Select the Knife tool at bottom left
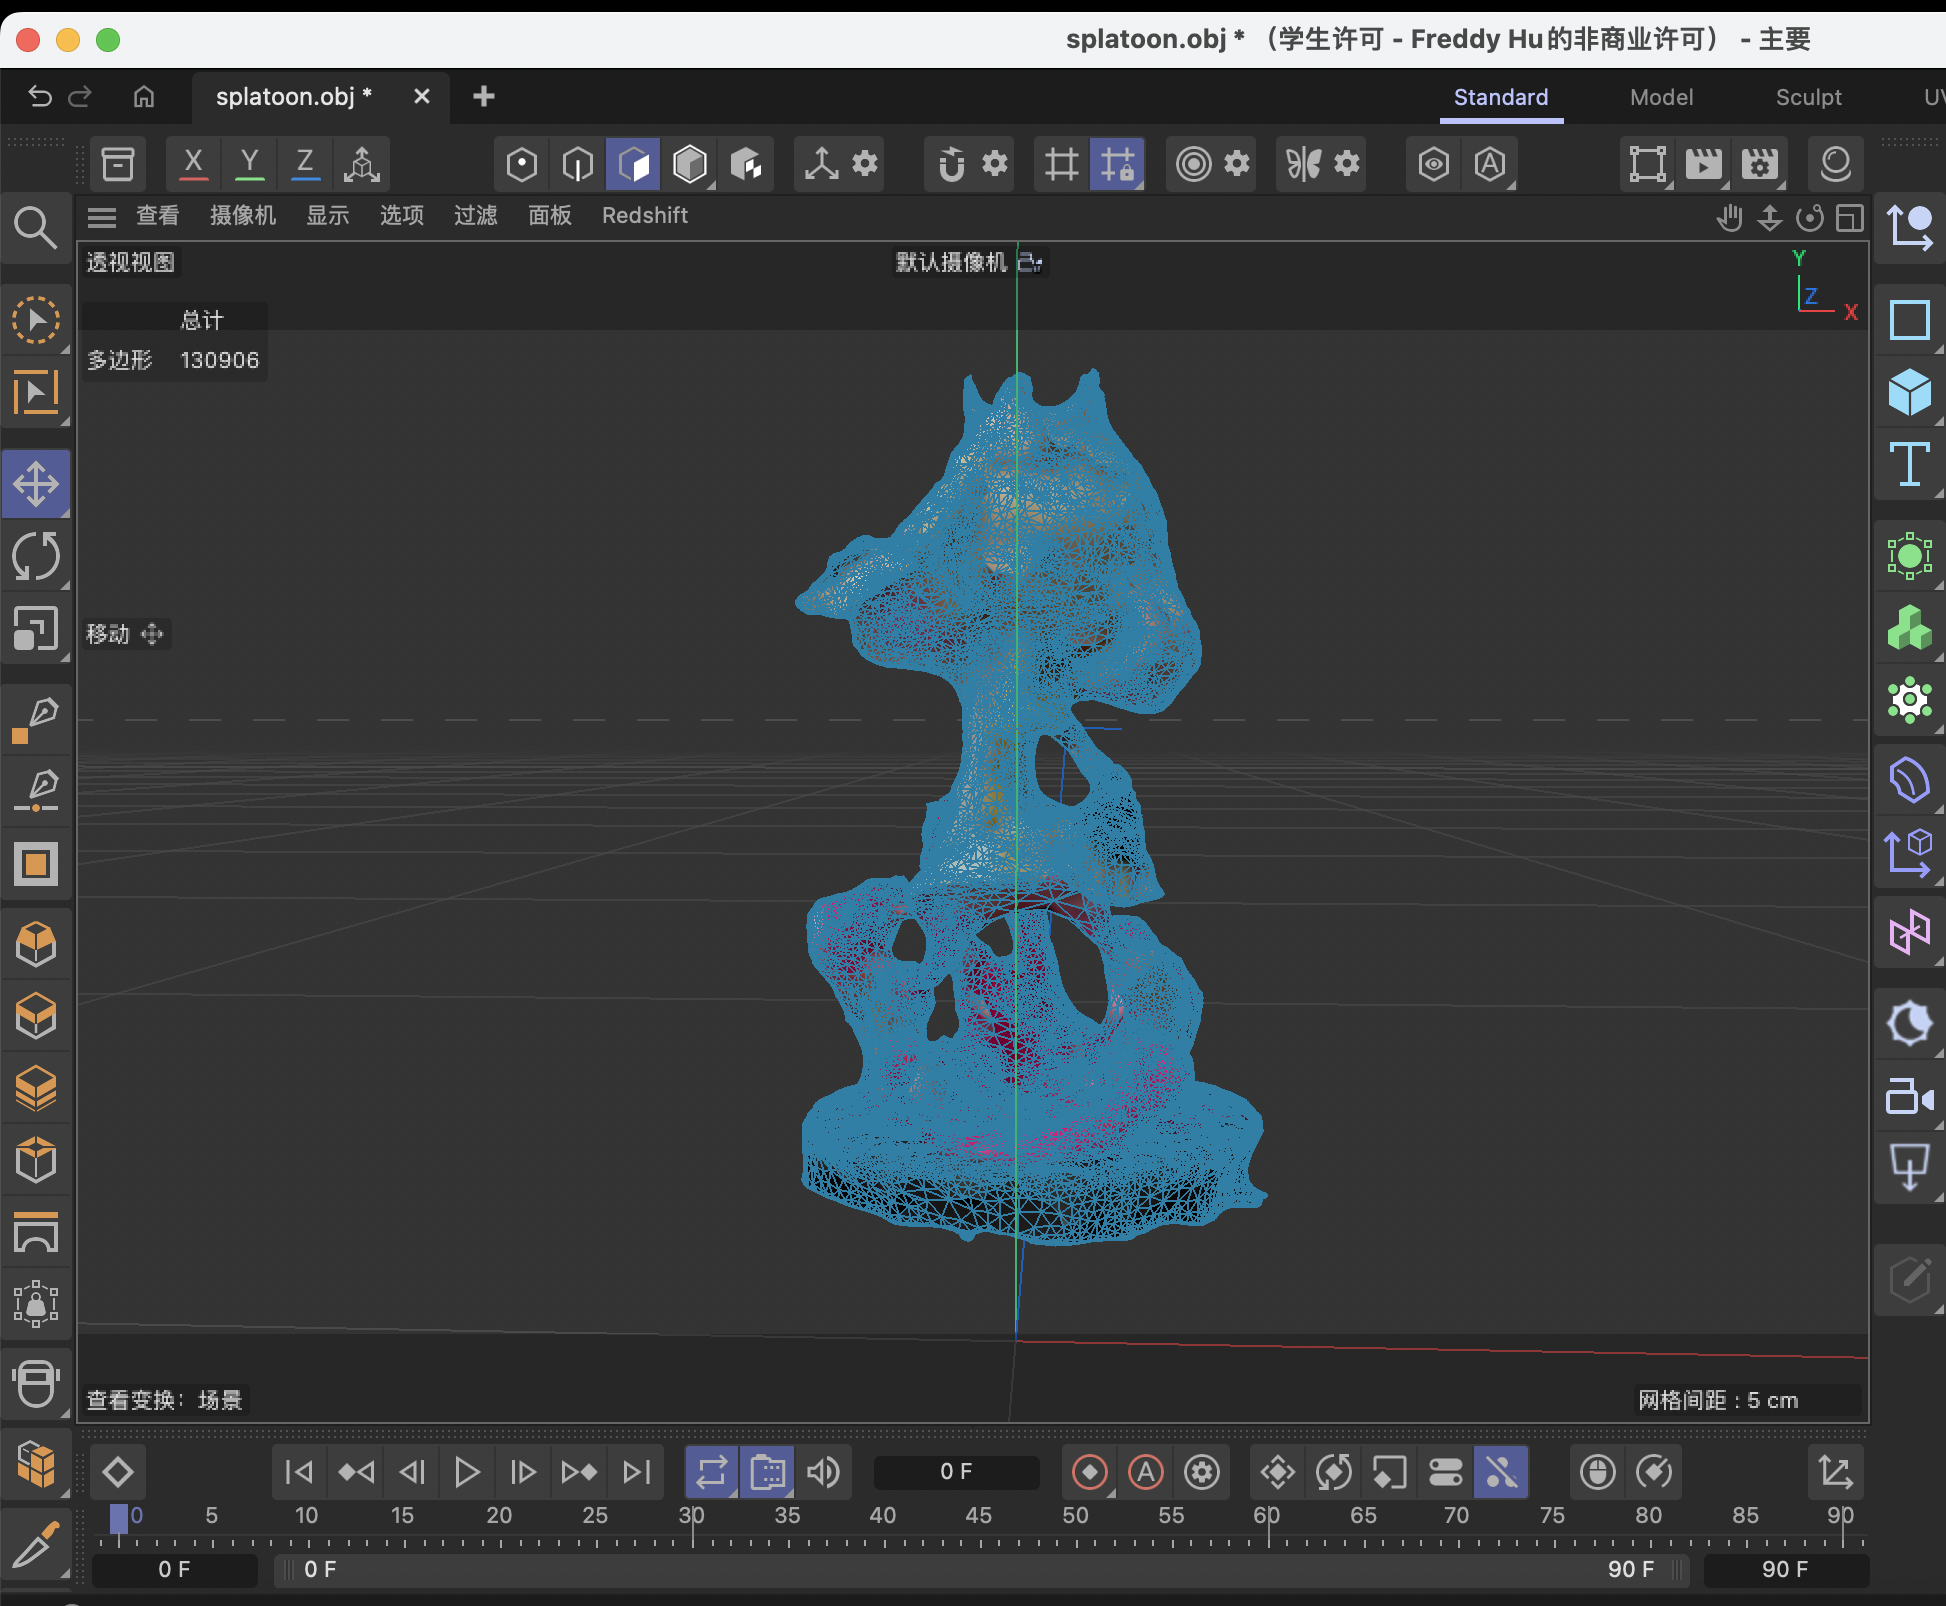 37,1543
